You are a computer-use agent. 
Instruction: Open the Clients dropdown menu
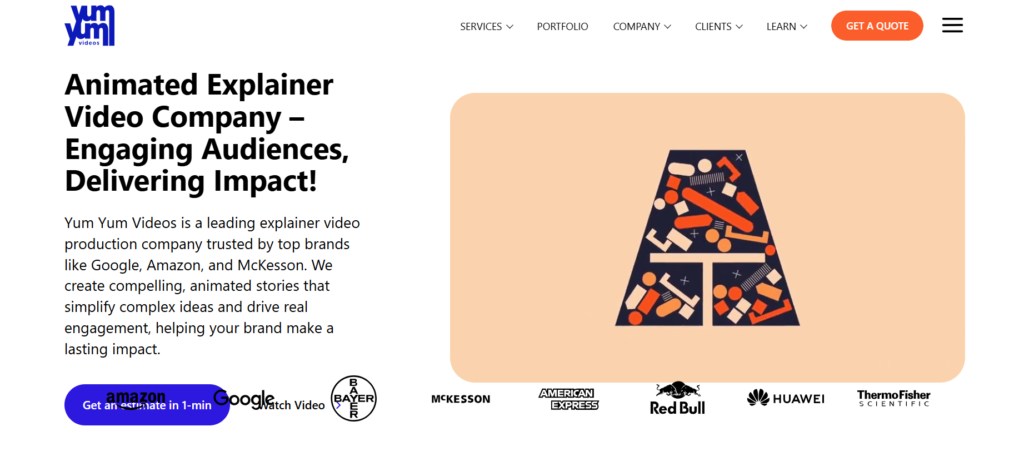pyautogui.click(x=719, y=27)
